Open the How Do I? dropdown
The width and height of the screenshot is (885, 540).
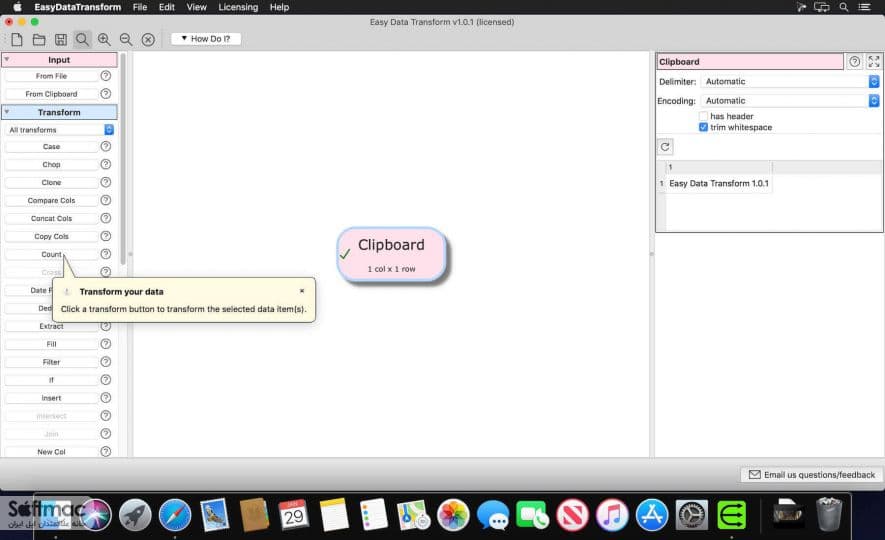click(206, 38)
